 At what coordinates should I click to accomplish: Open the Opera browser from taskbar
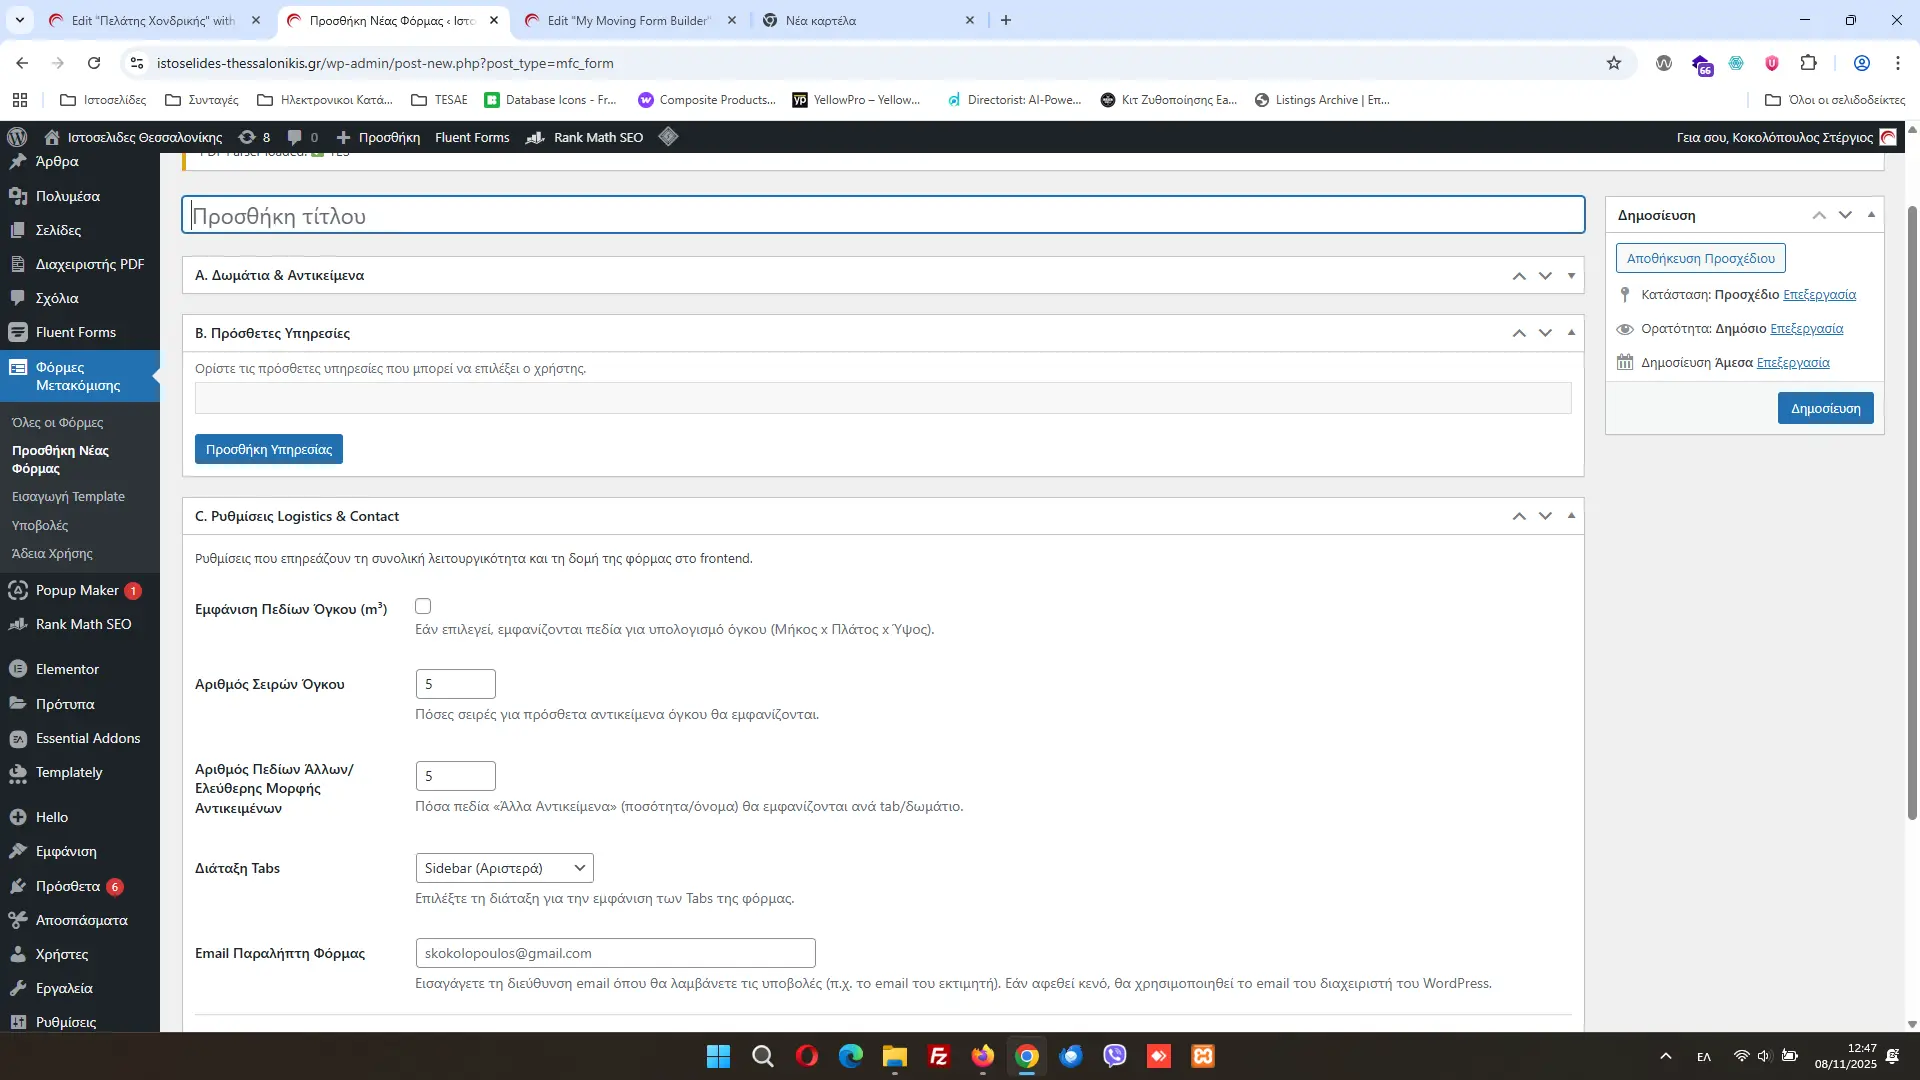point(806,1056)
